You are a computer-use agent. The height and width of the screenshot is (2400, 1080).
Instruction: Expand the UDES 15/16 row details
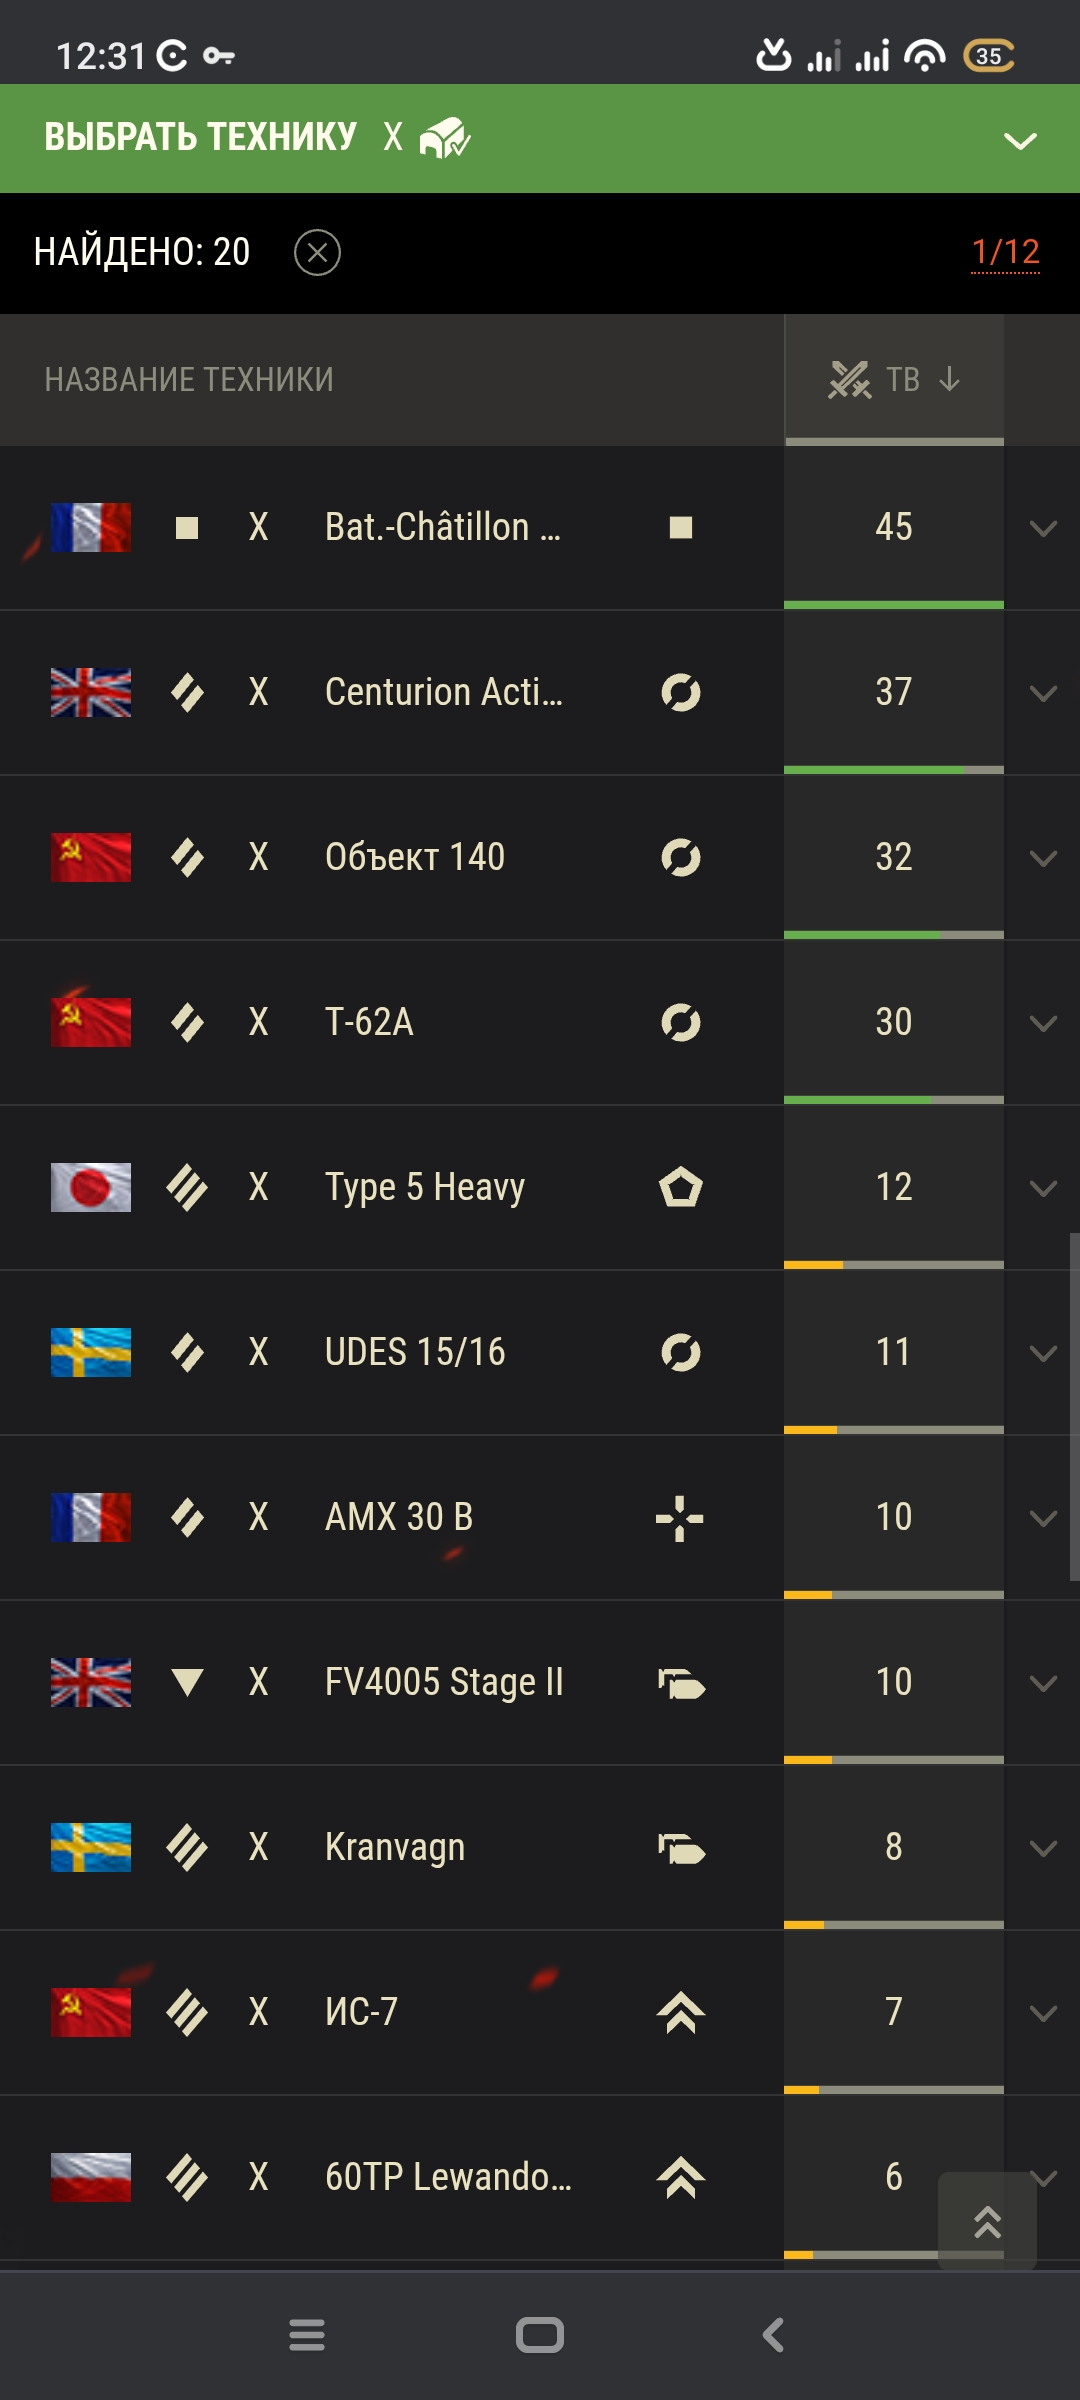1043,1353
